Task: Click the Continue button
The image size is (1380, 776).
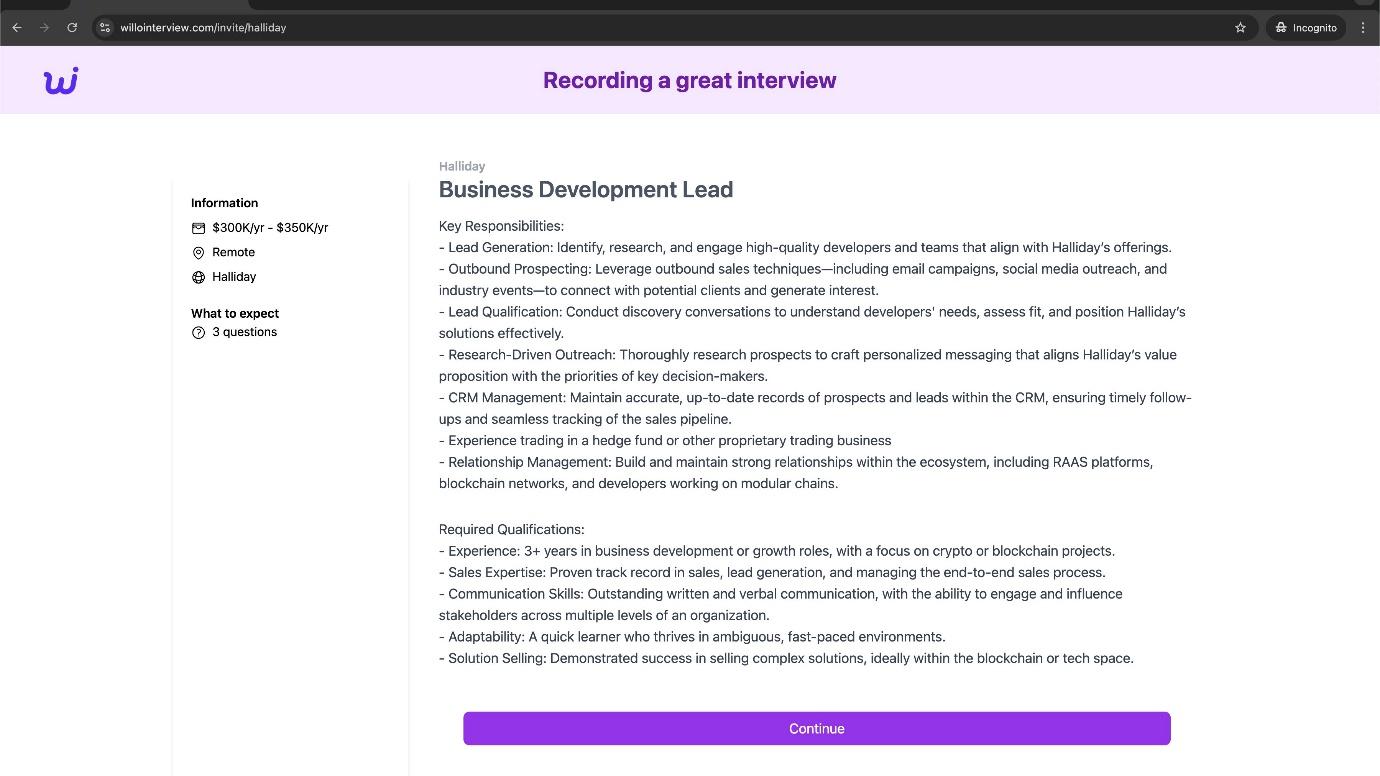Action: (816, 728)
